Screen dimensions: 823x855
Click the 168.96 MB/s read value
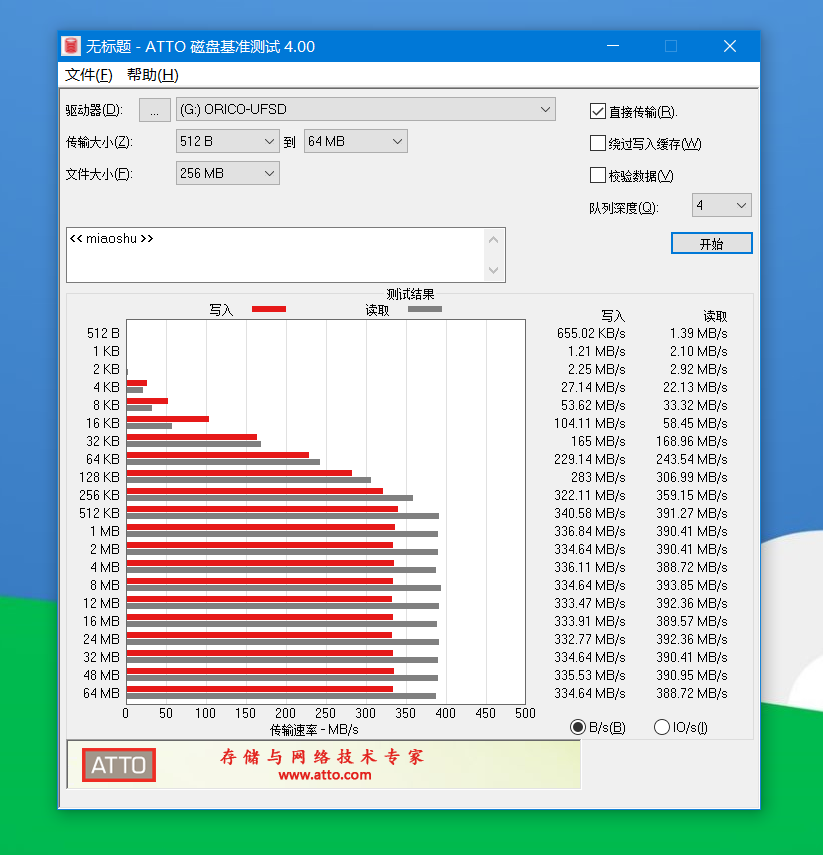pos(692,441)
